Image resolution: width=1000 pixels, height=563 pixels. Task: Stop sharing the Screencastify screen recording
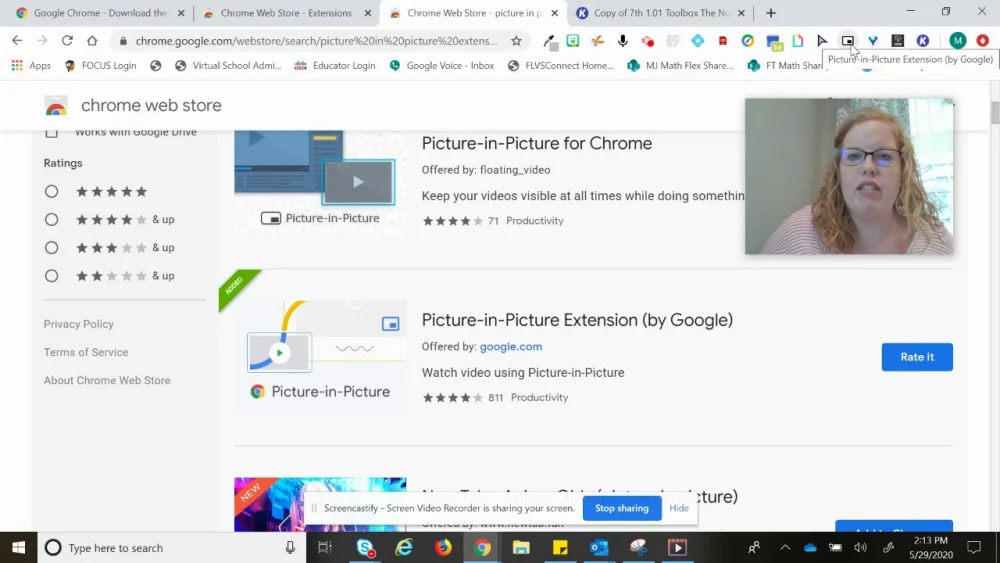point(622,508)
